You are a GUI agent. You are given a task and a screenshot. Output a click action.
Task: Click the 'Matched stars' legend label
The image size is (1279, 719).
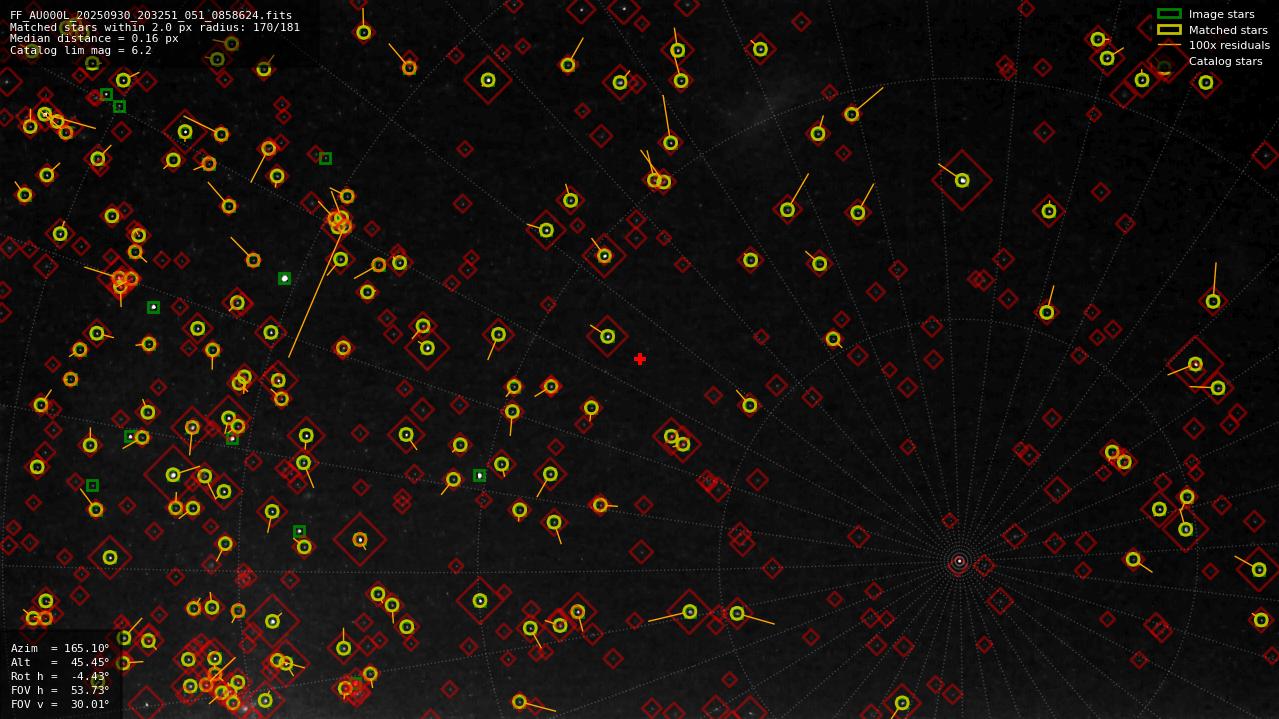[1228, 30]
